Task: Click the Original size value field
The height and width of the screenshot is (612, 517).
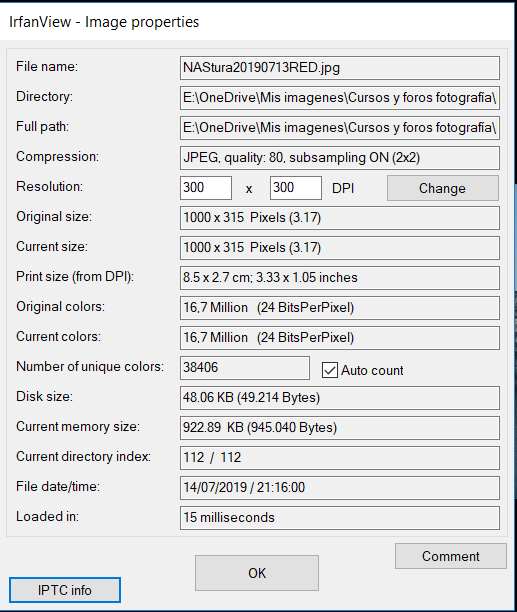Action: 339,218
